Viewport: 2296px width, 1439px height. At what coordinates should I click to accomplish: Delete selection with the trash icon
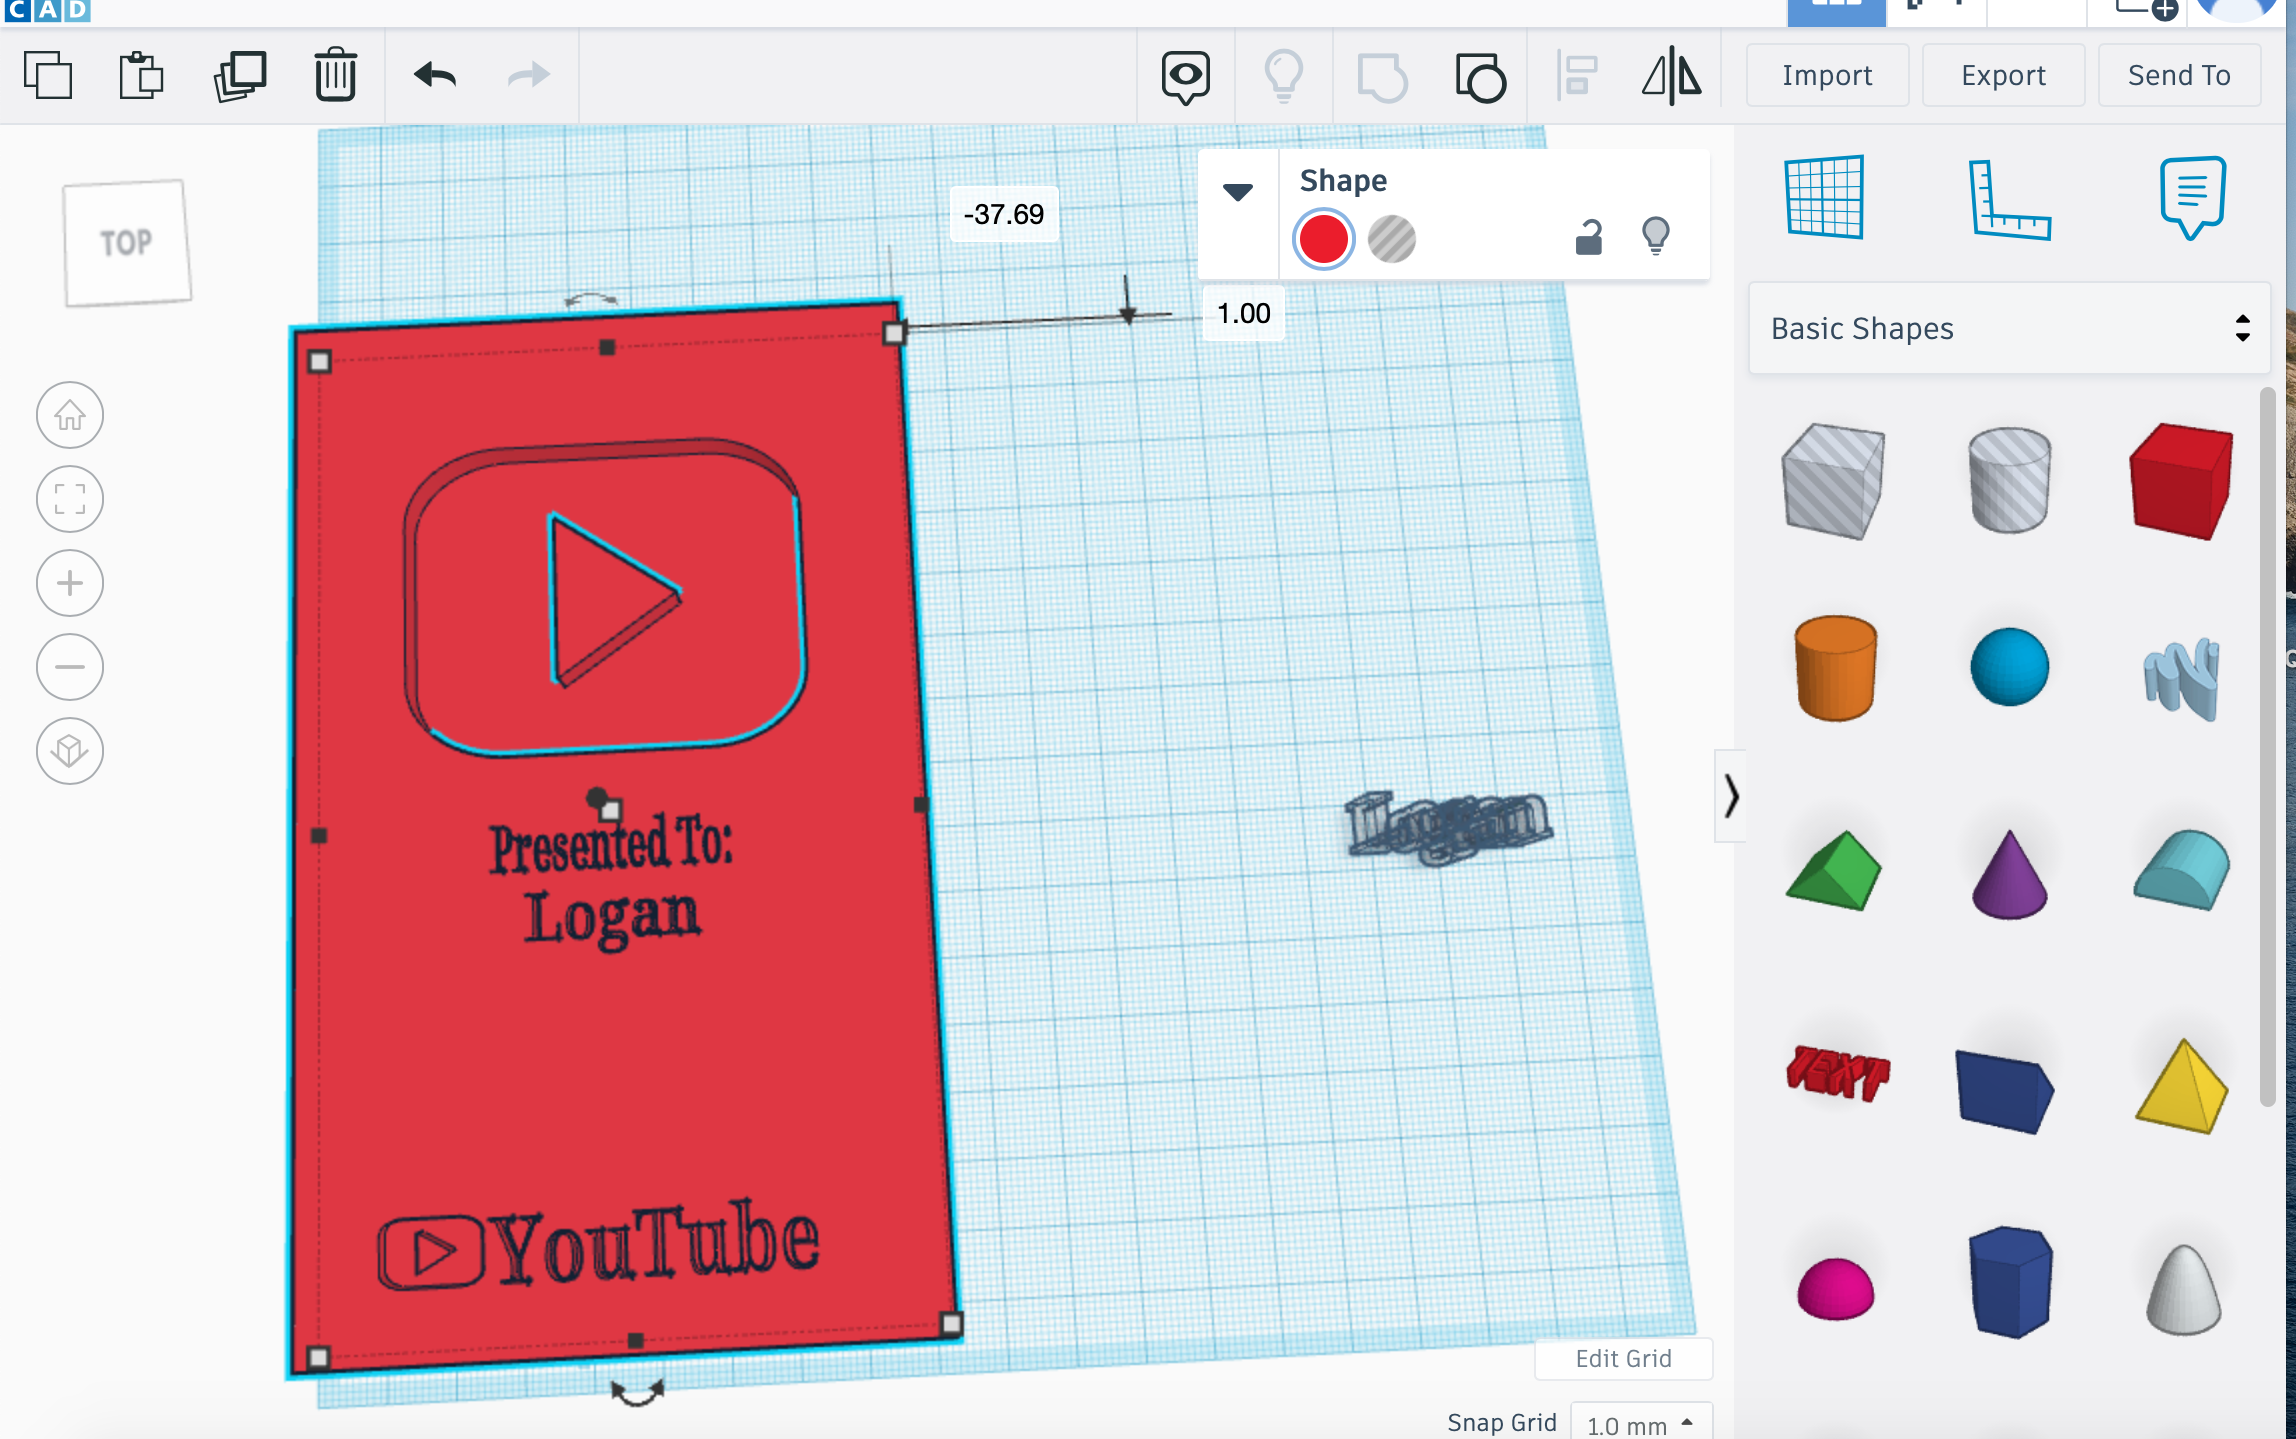[336, 75]
